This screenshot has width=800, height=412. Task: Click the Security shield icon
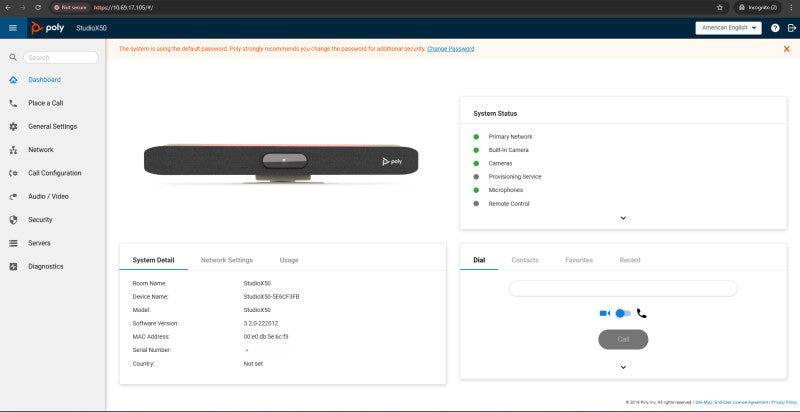point(13,220)
